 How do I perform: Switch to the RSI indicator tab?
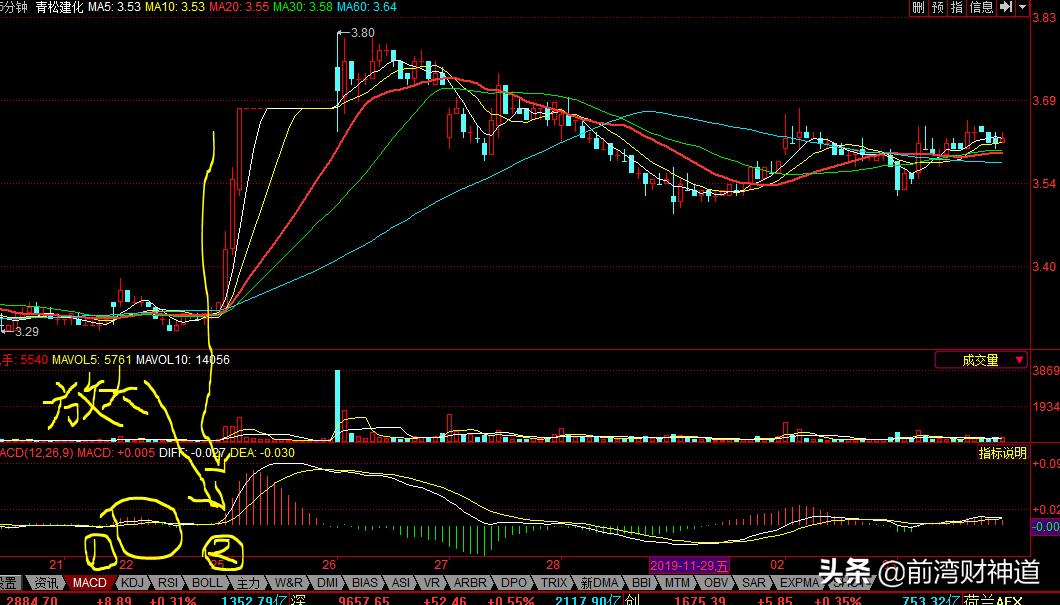[x=168, y=582]
